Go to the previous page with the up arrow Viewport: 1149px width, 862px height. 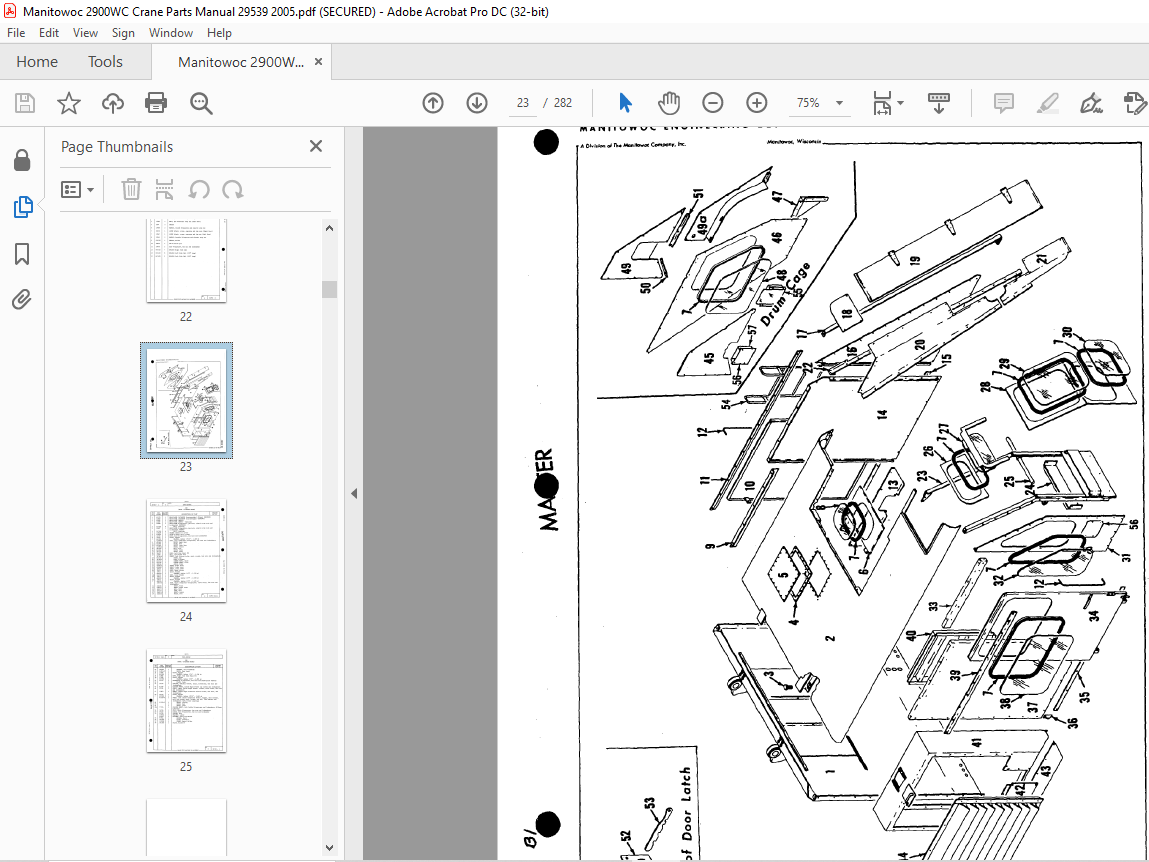point(433,103)
